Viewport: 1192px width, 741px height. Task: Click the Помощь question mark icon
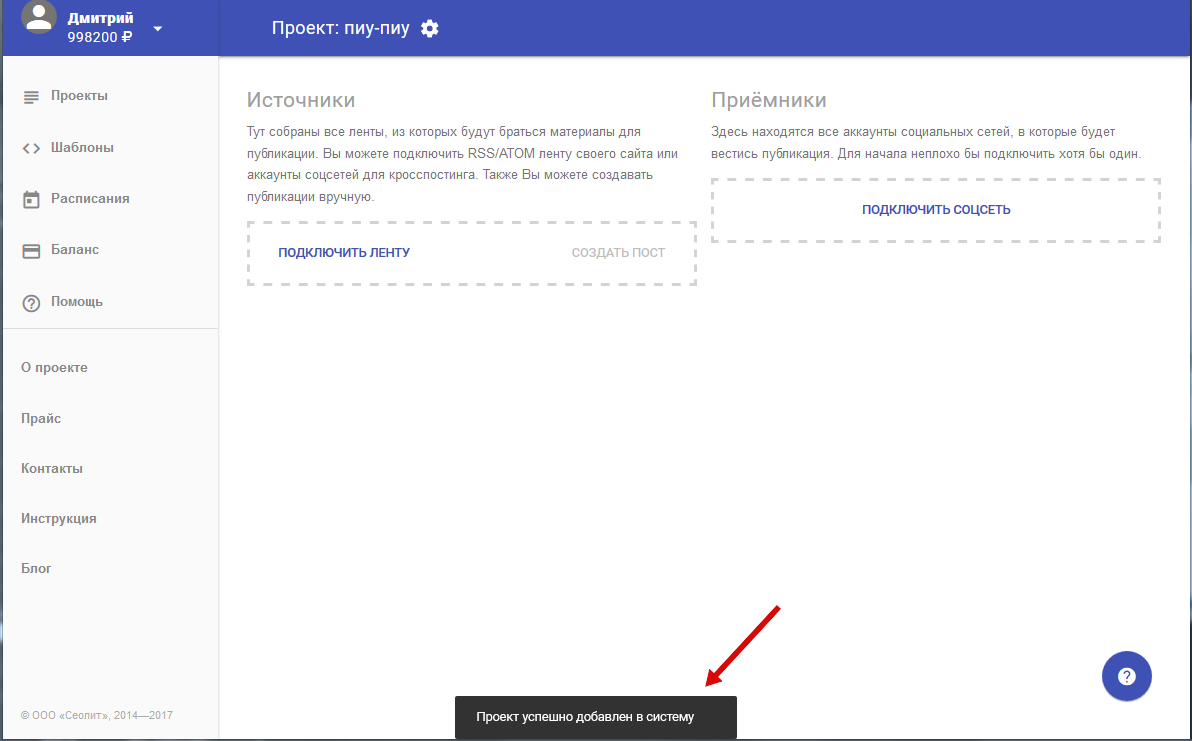tap(31, 303)
